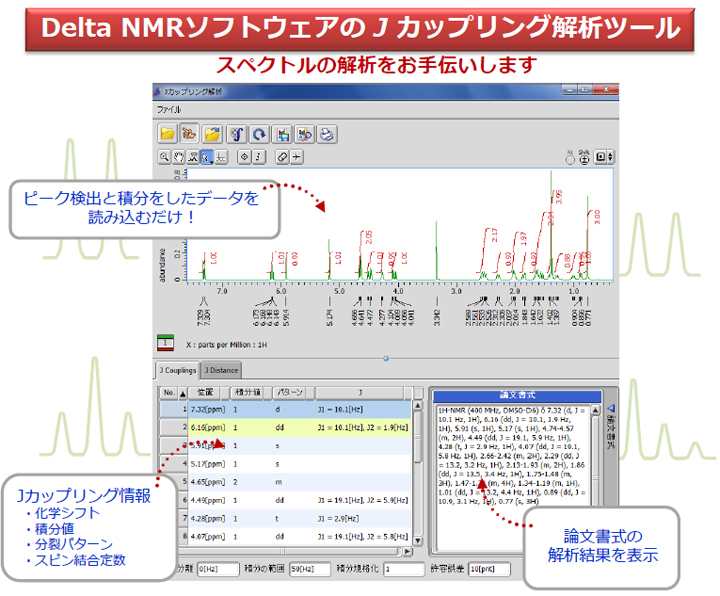This screenshot has width=720, height=596.
Task: Select the highlighted arrow pointer tool
Action: 207,157
